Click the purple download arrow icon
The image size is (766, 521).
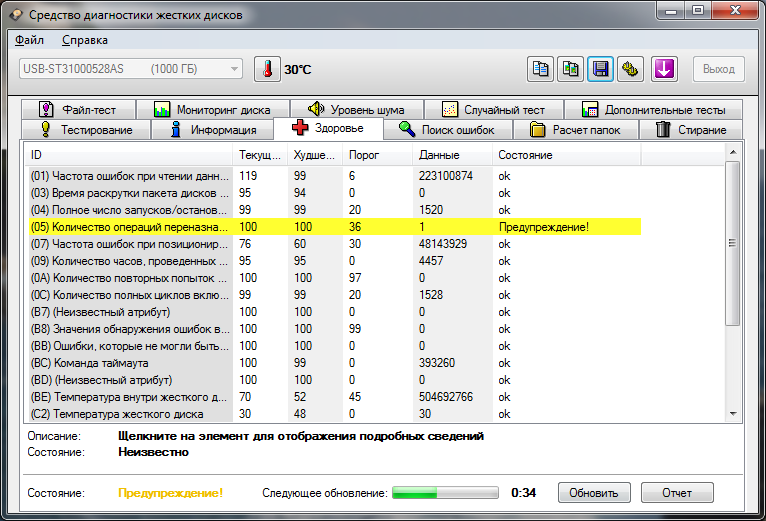click(x=665, y=69)
